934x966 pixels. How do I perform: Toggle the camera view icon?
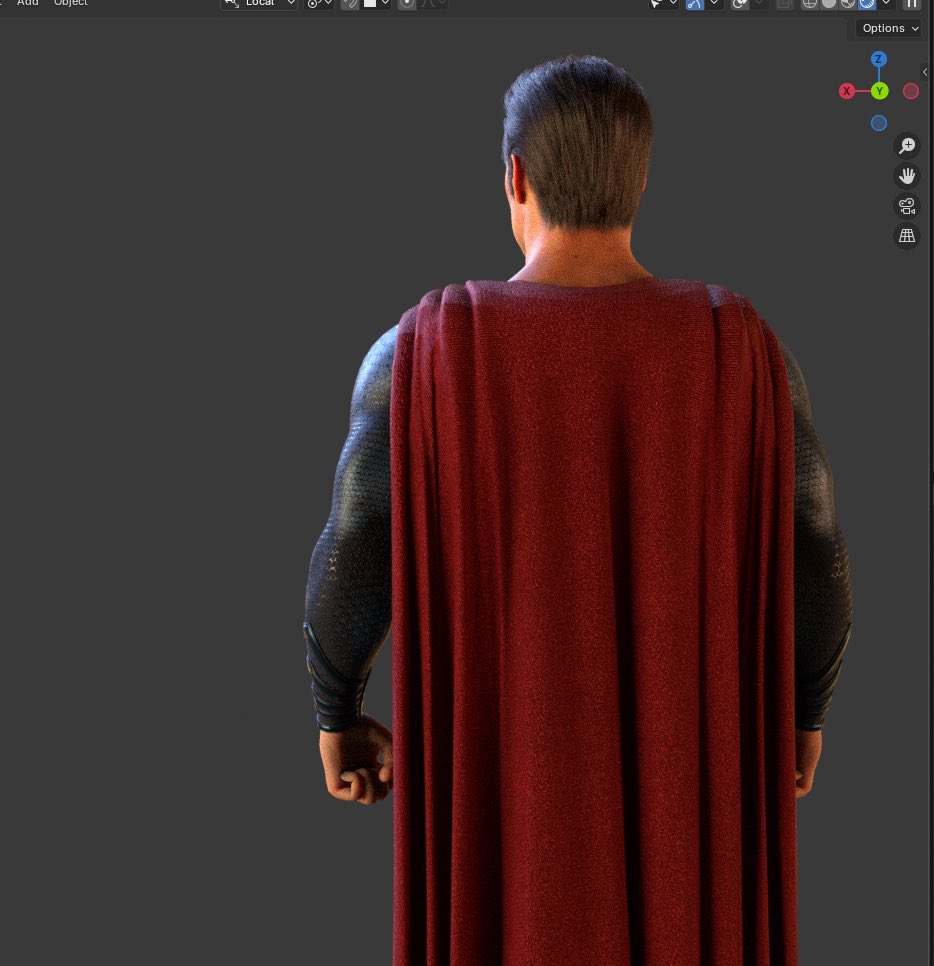pyautogui.click(x=906, y=206)
